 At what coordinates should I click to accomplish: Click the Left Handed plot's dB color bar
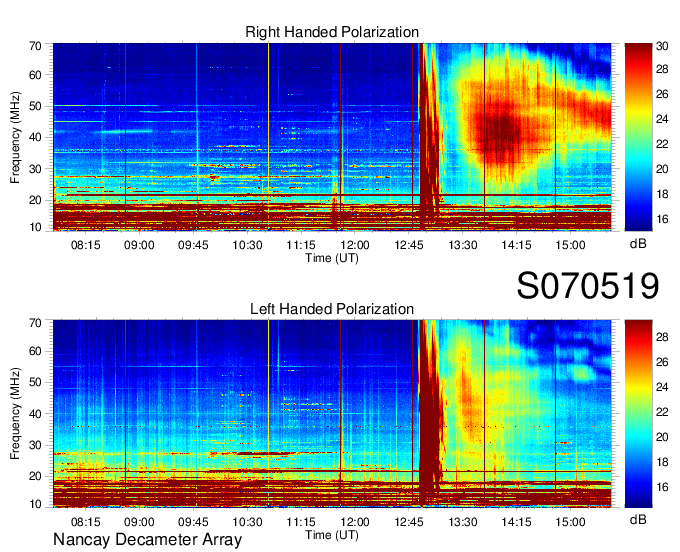[x=638, y=414]
